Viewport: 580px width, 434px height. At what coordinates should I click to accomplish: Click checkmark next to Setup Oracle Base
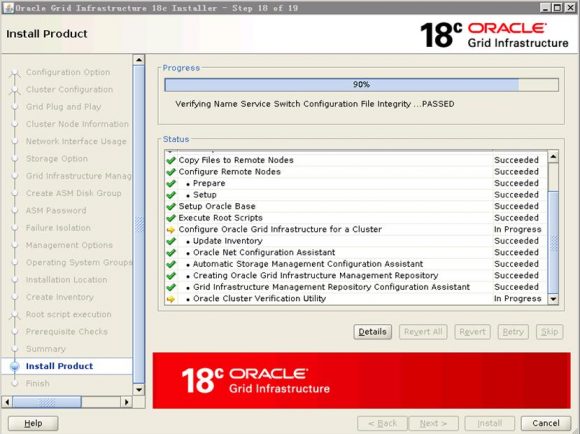171,206
